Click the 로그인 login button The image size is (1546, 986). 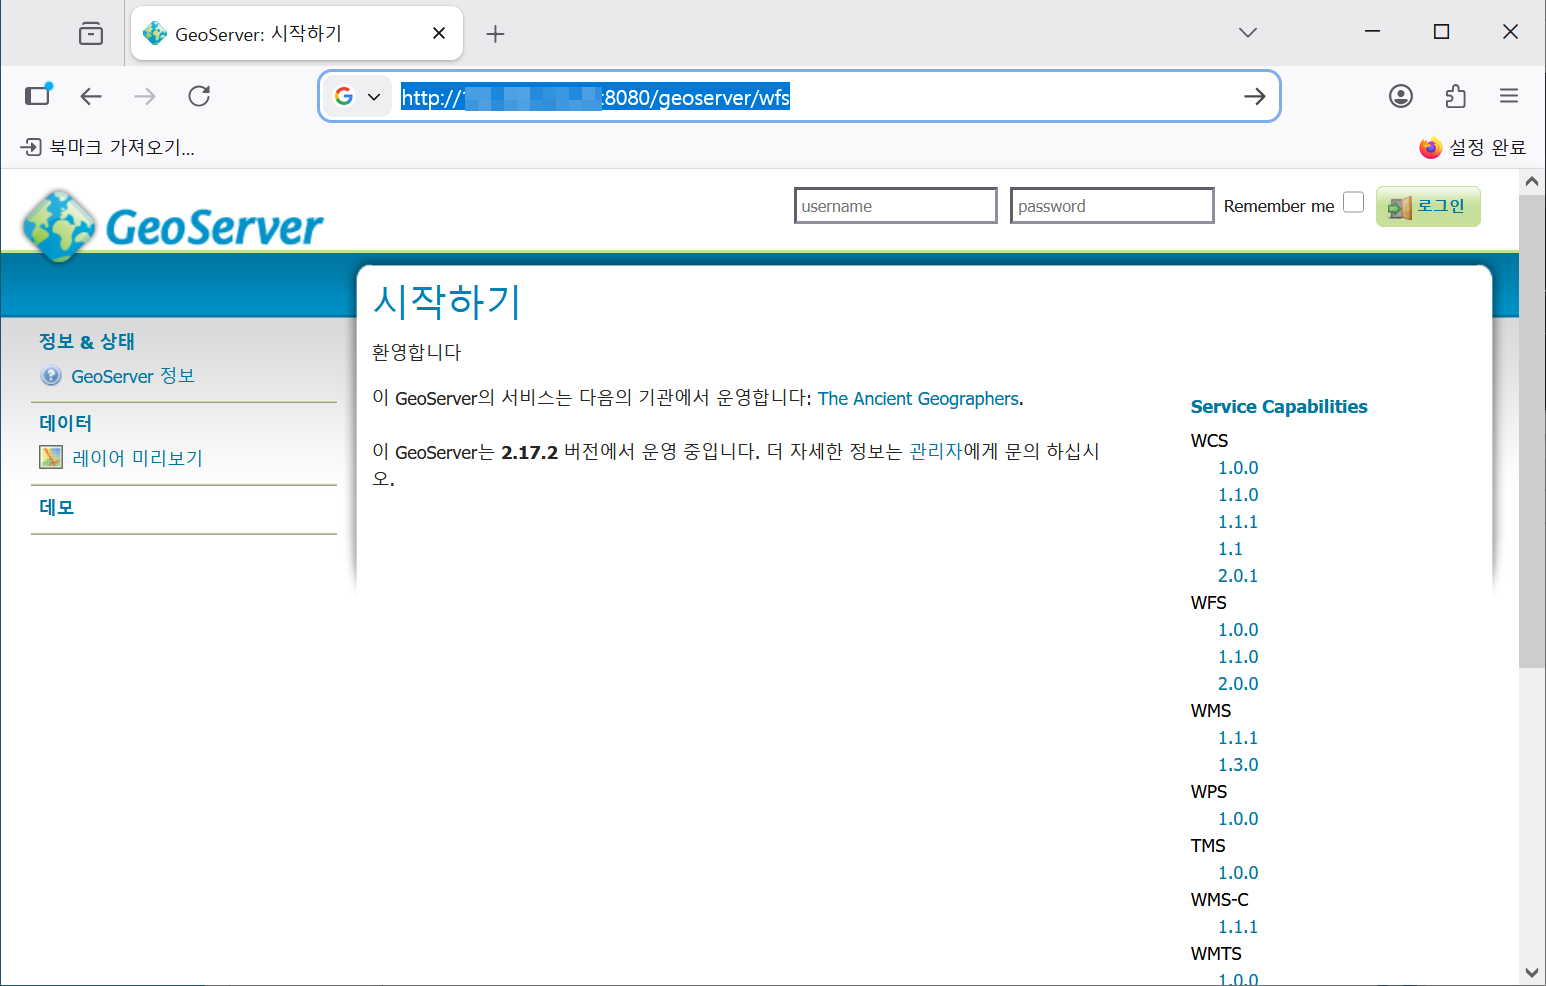click(1428, 206)
